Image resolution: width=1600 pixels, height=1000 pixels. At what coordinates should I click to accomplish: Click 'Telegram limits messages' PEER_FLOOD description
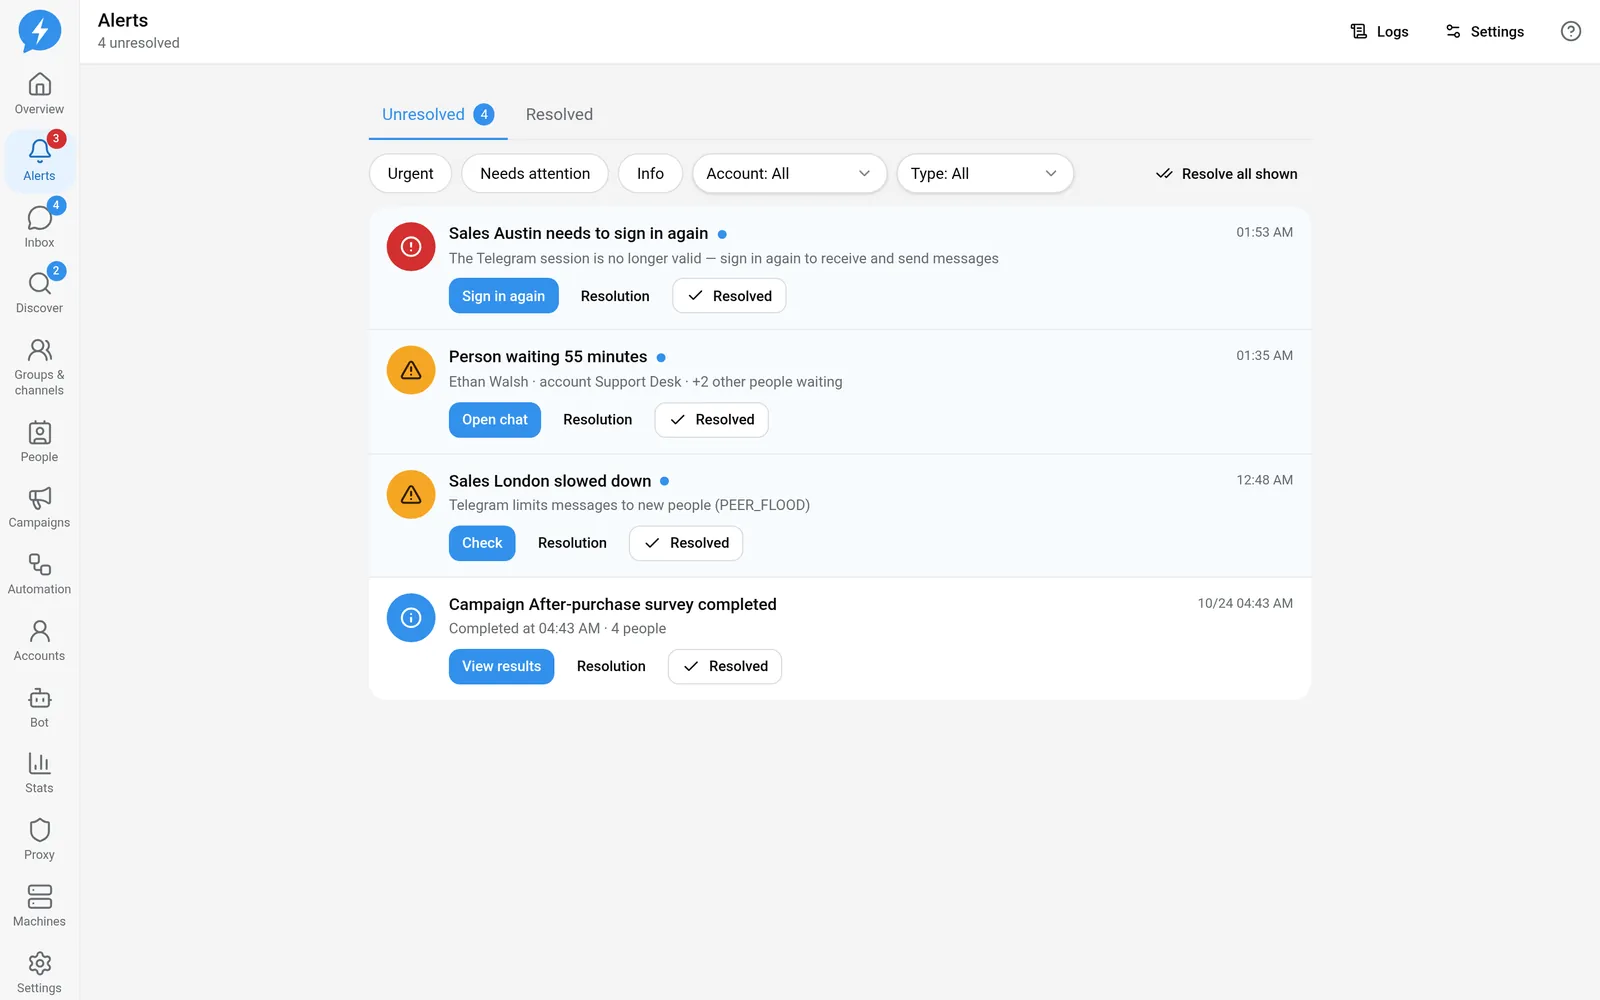(x=629, y=505)
